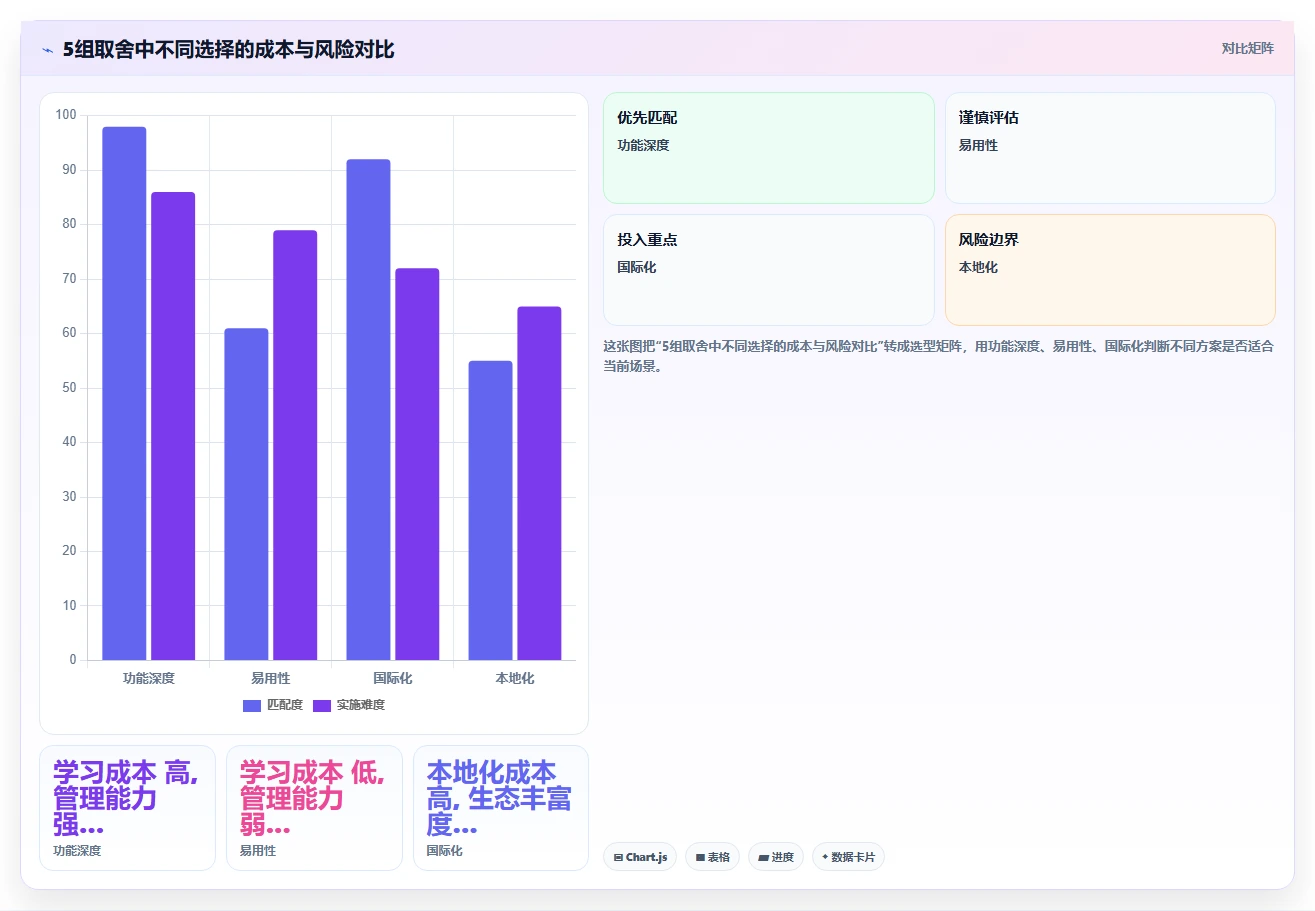Open the 学习成本 高 data card

127,808
